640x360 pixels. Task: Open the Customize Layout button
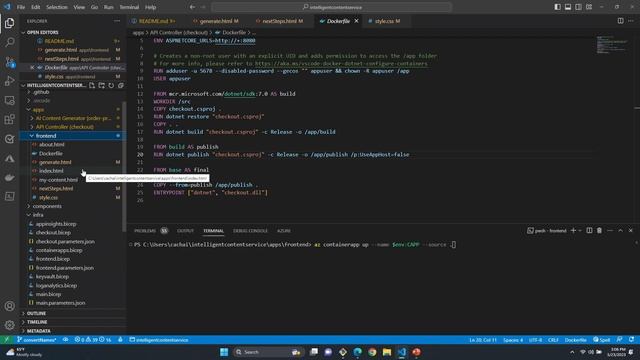[589, 7]
